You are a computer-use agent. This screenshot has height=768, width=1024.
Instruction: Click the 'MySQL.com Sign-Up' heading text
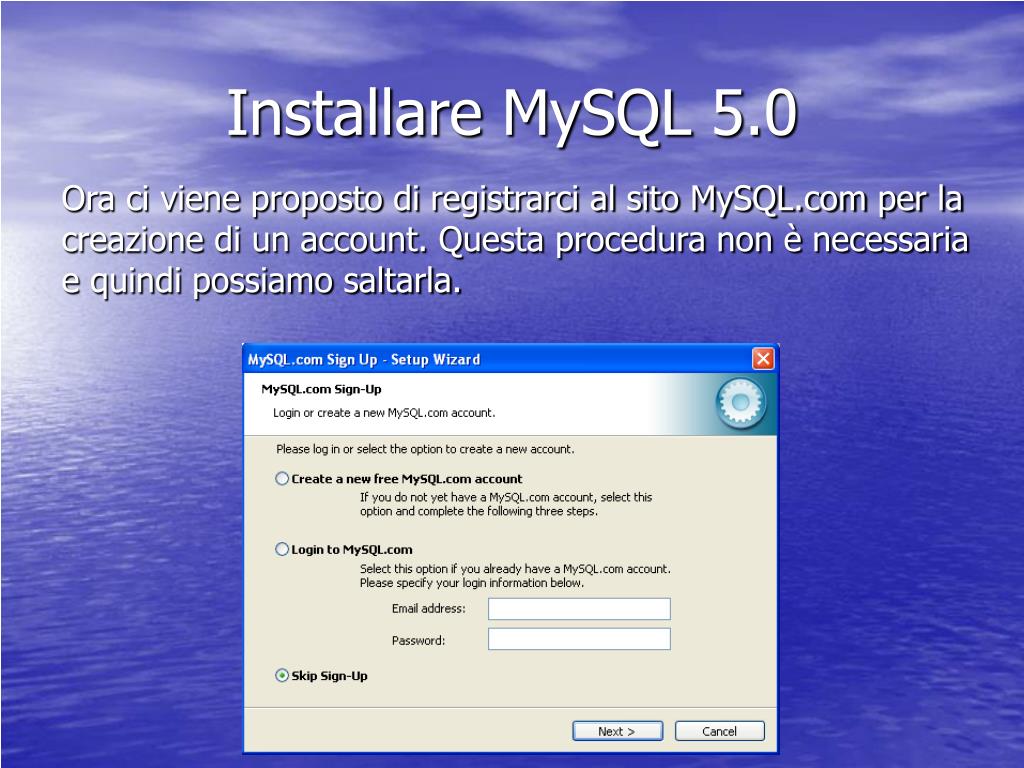pyautogui.click(x=321, y=389)
